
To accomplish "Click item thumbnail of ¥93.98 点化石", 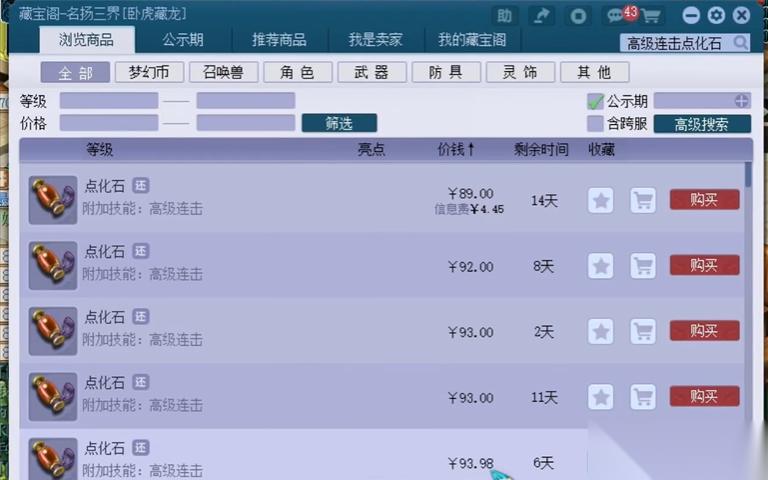I will (x=53, y=459).
